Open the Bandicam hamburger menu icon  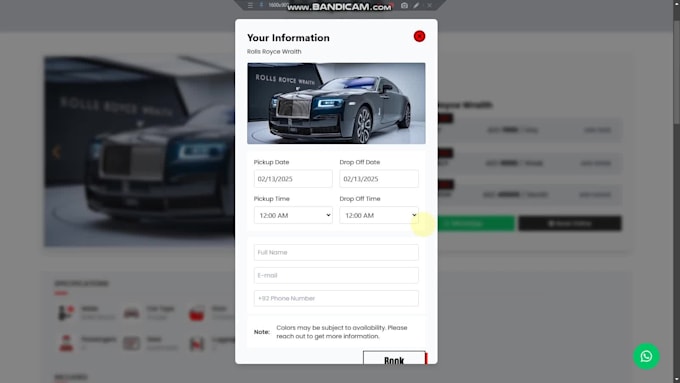click(x=250, y=5)
